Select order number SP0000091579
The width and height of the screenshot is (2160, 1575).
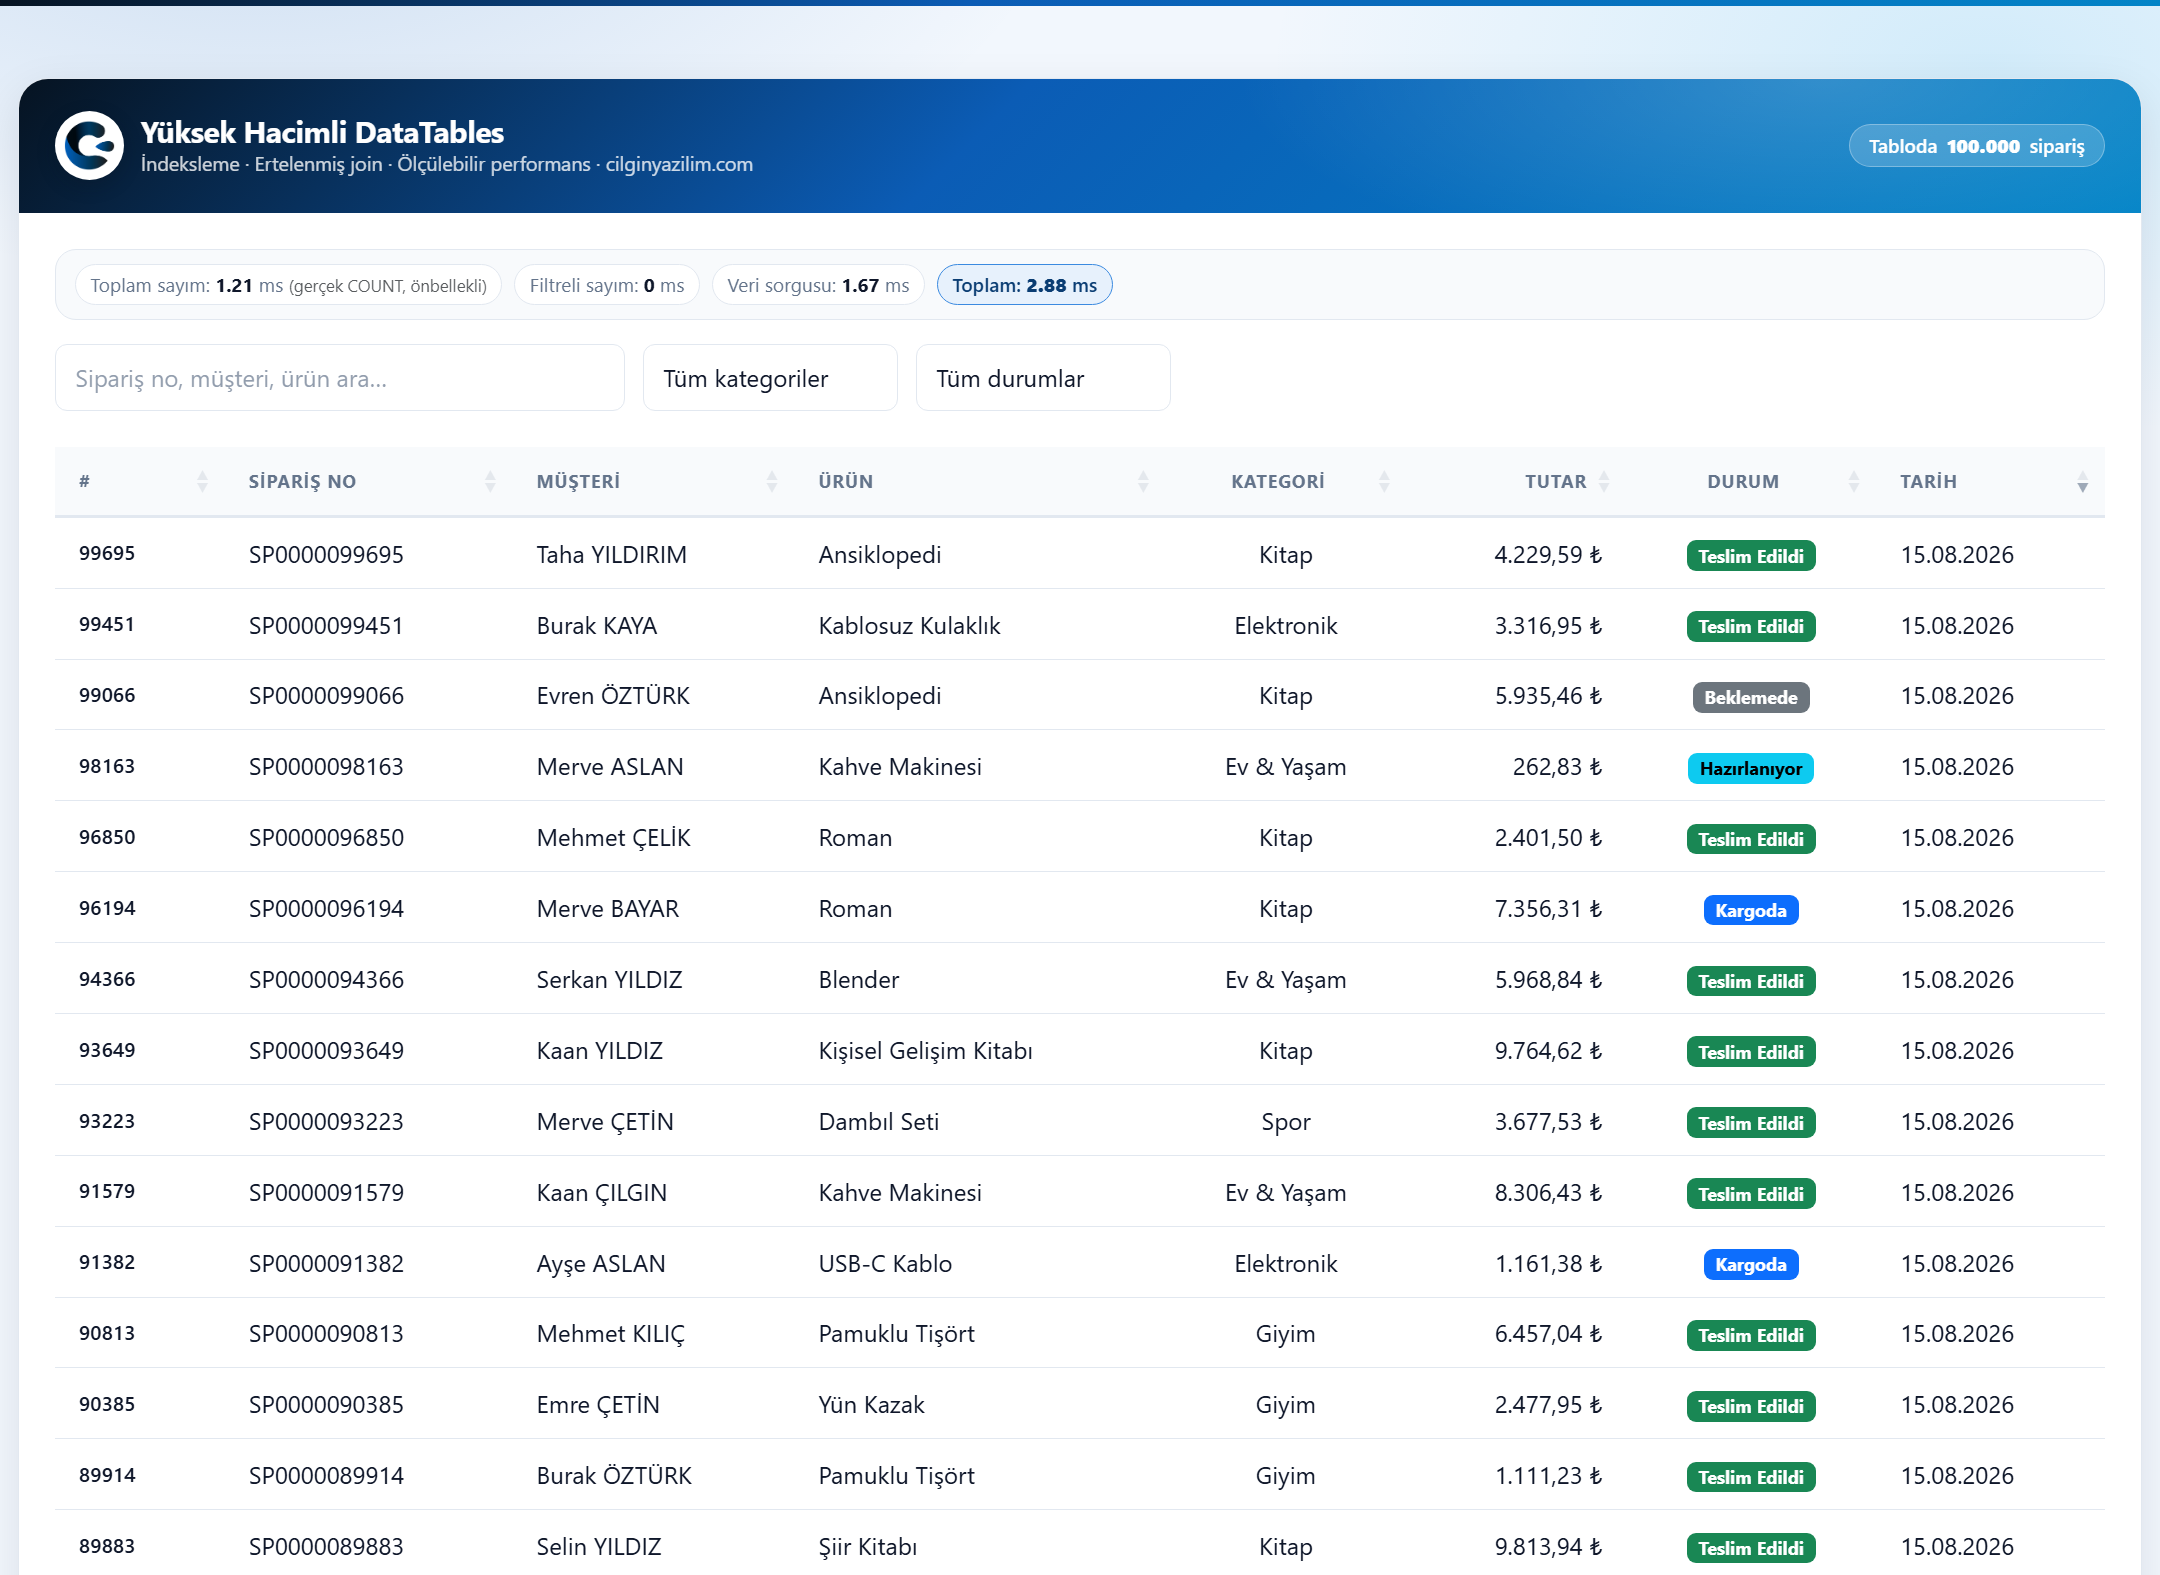coord(326,1193)
